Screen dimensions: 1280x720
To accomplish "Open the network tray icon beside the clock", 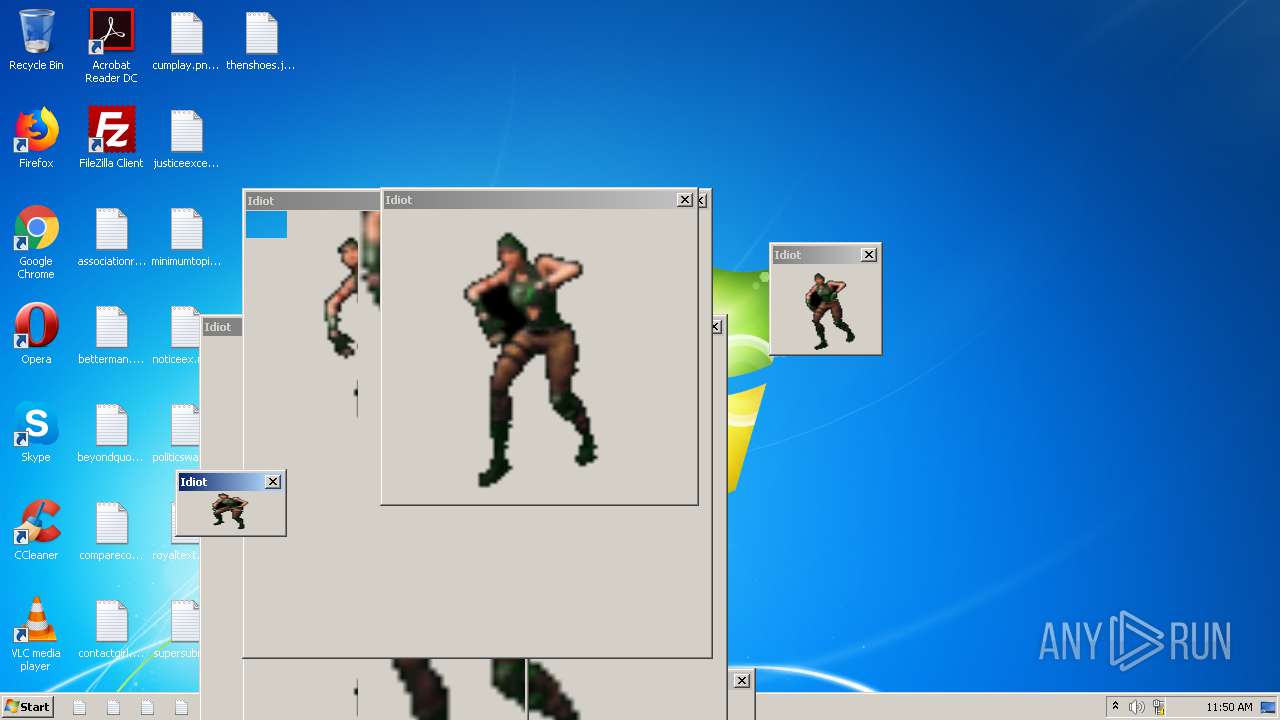I will (x=1159, y=707).
